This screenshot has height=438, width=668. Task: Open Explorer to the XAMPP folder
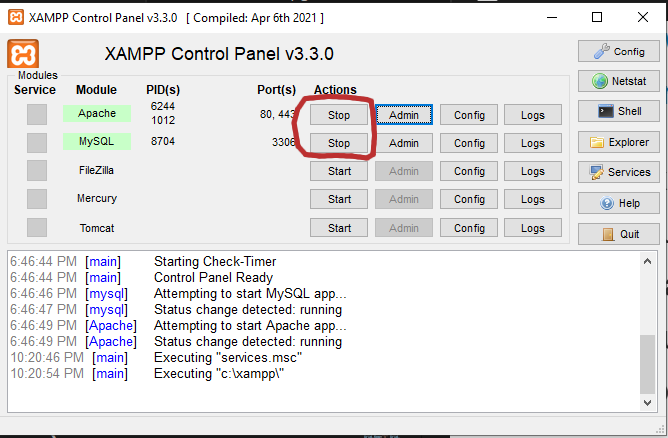click(618, 142)
